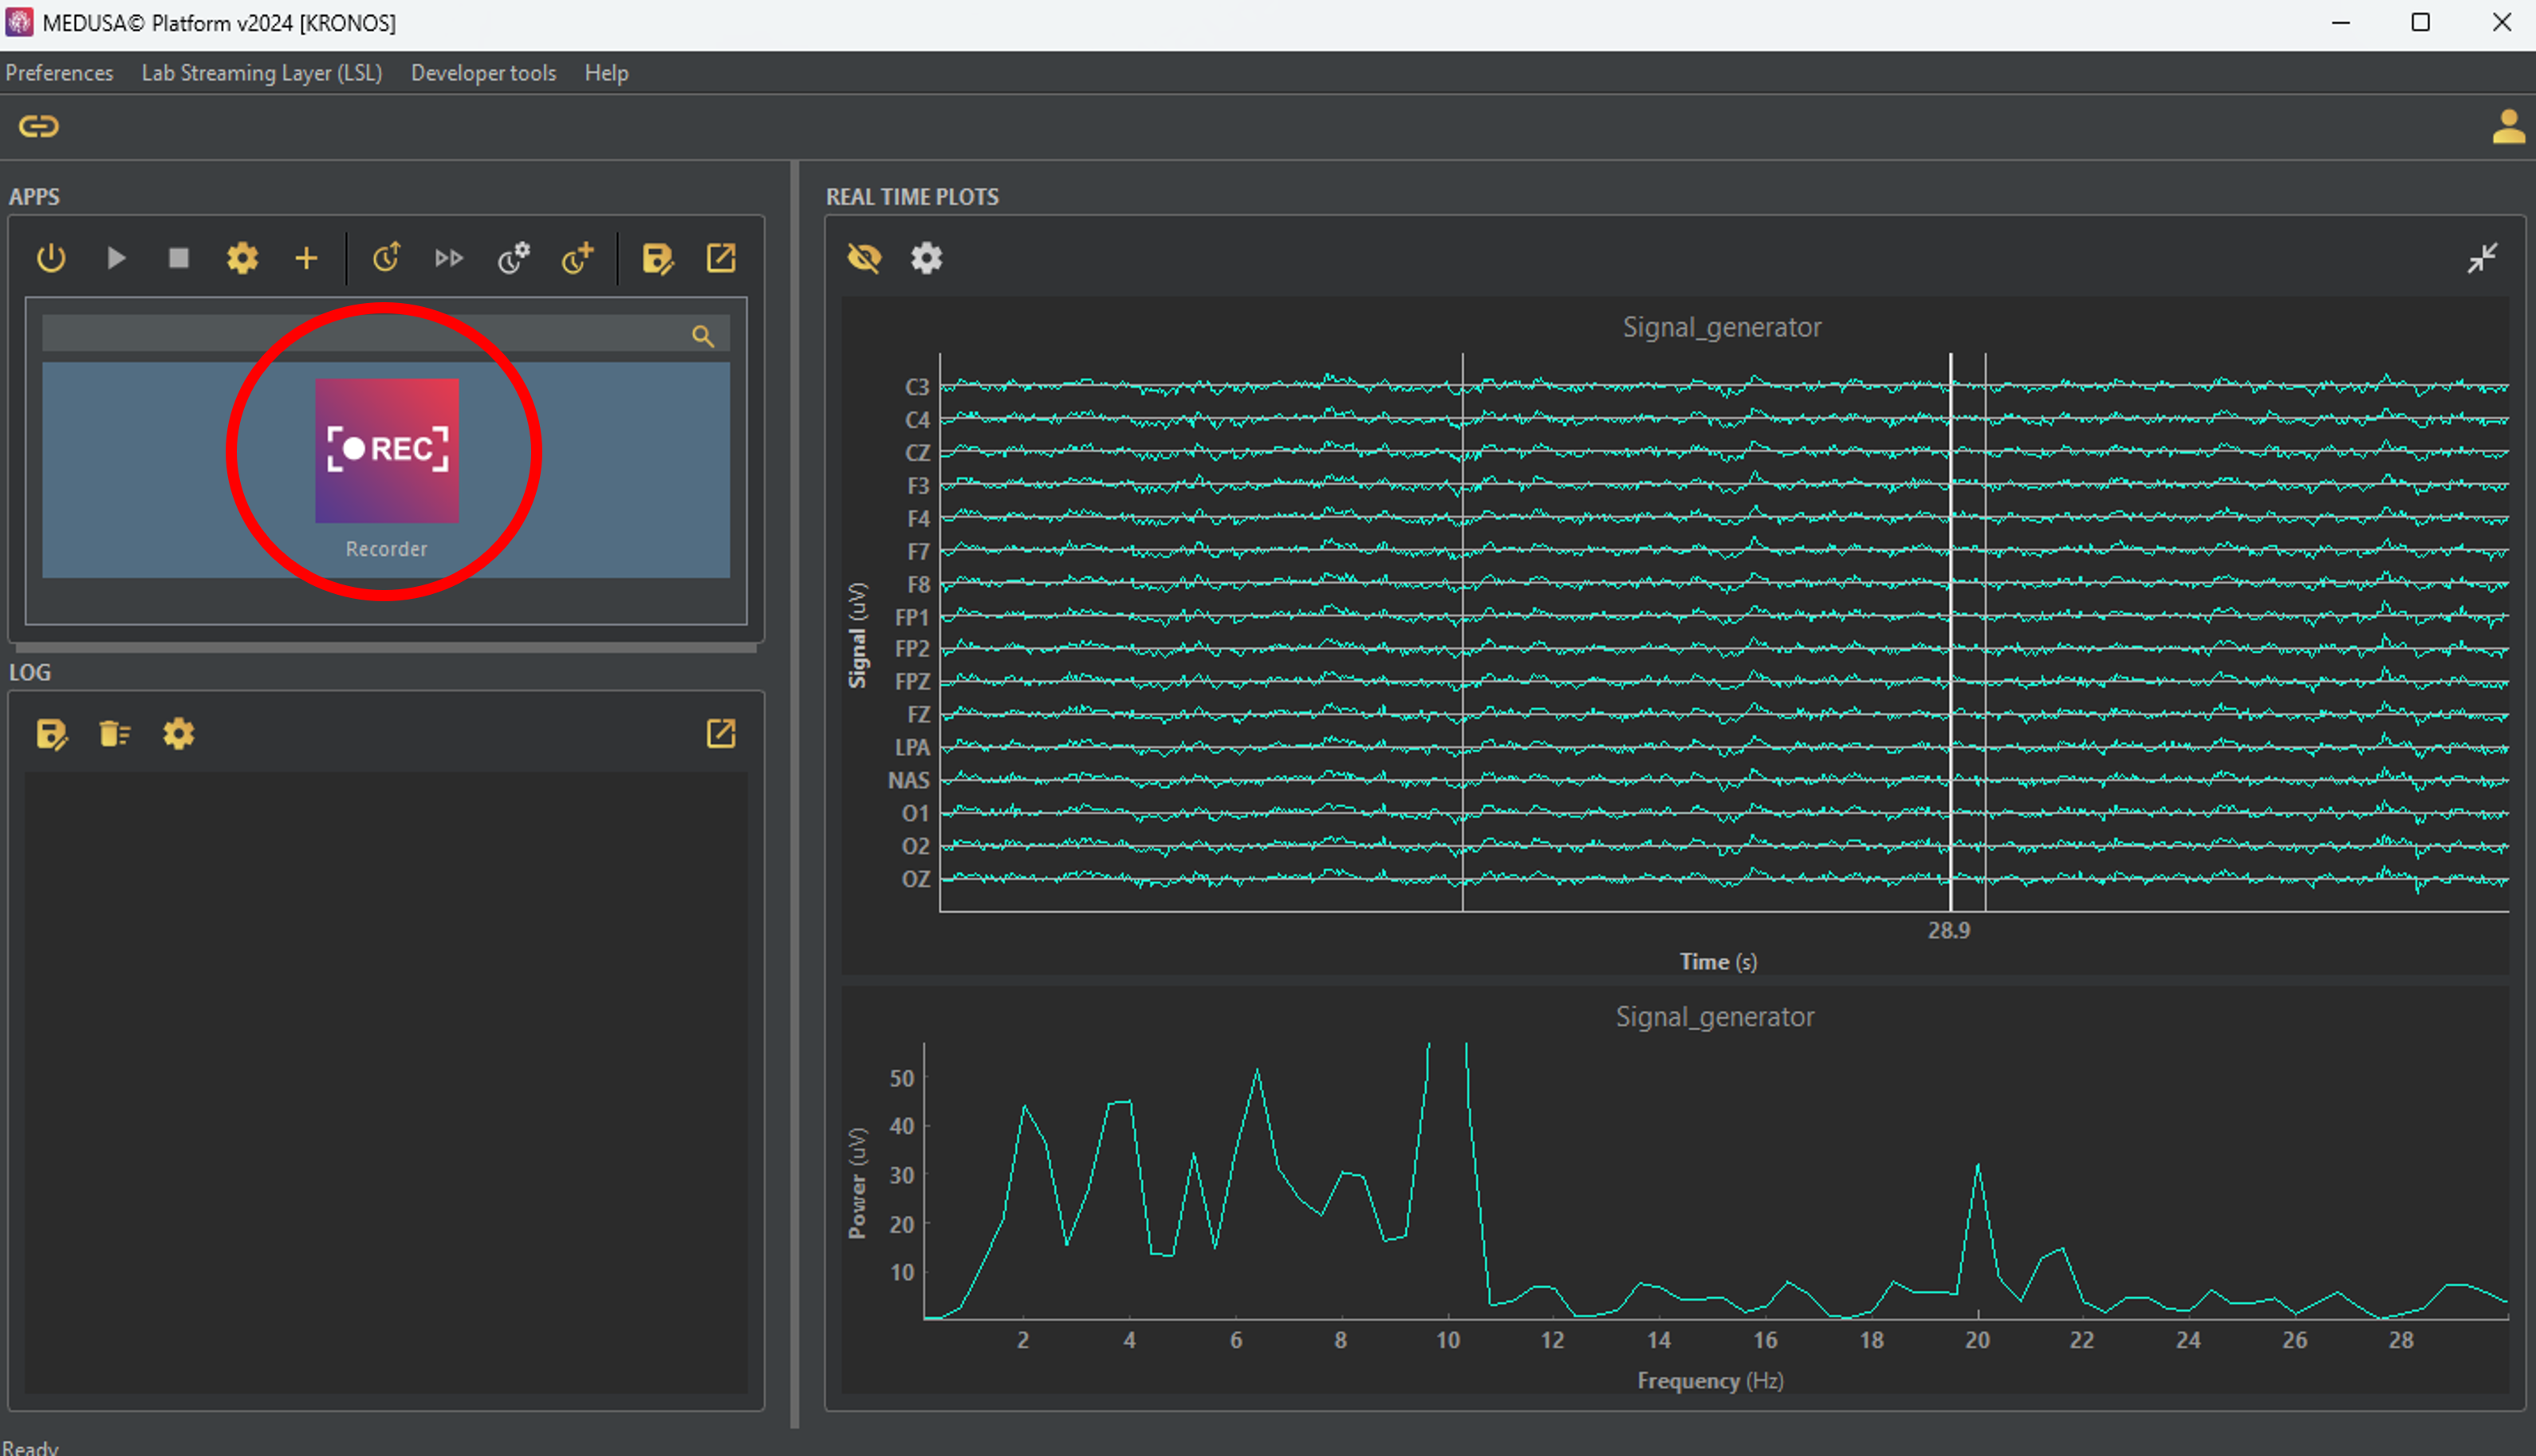Click the power icon in Apps toolbar
Screen dimensions: 2536x1456
tap(51, 259)
